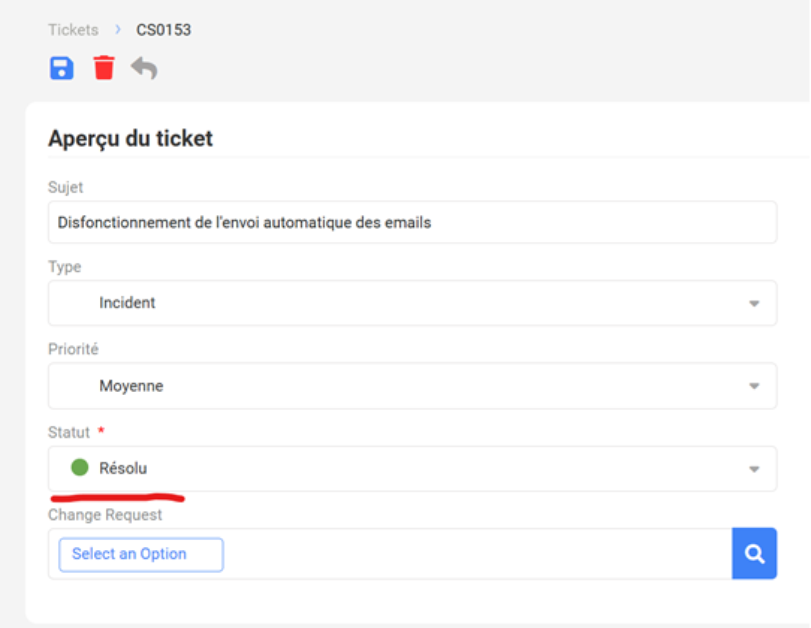
Task: Click the green status dot beside Résolu
Action: [80, 467]
